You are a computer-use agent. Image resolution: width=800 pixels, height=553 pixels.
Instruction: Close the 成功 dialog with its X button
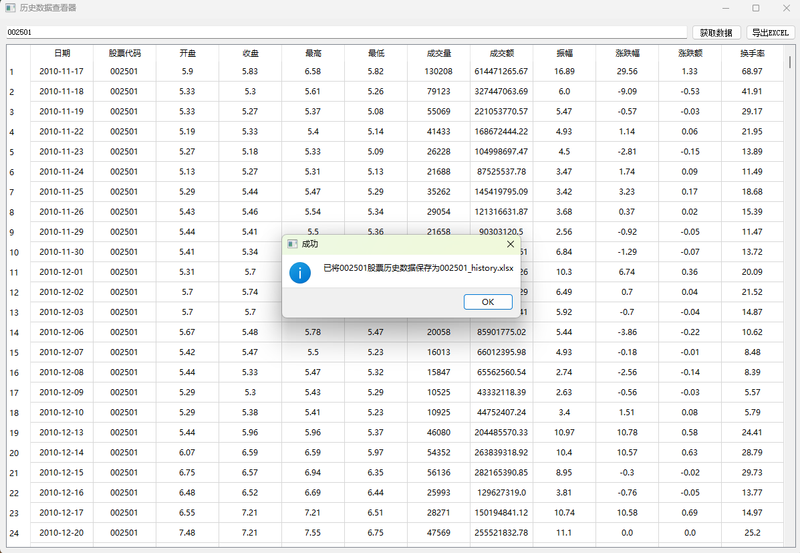[x=510, y=243]
